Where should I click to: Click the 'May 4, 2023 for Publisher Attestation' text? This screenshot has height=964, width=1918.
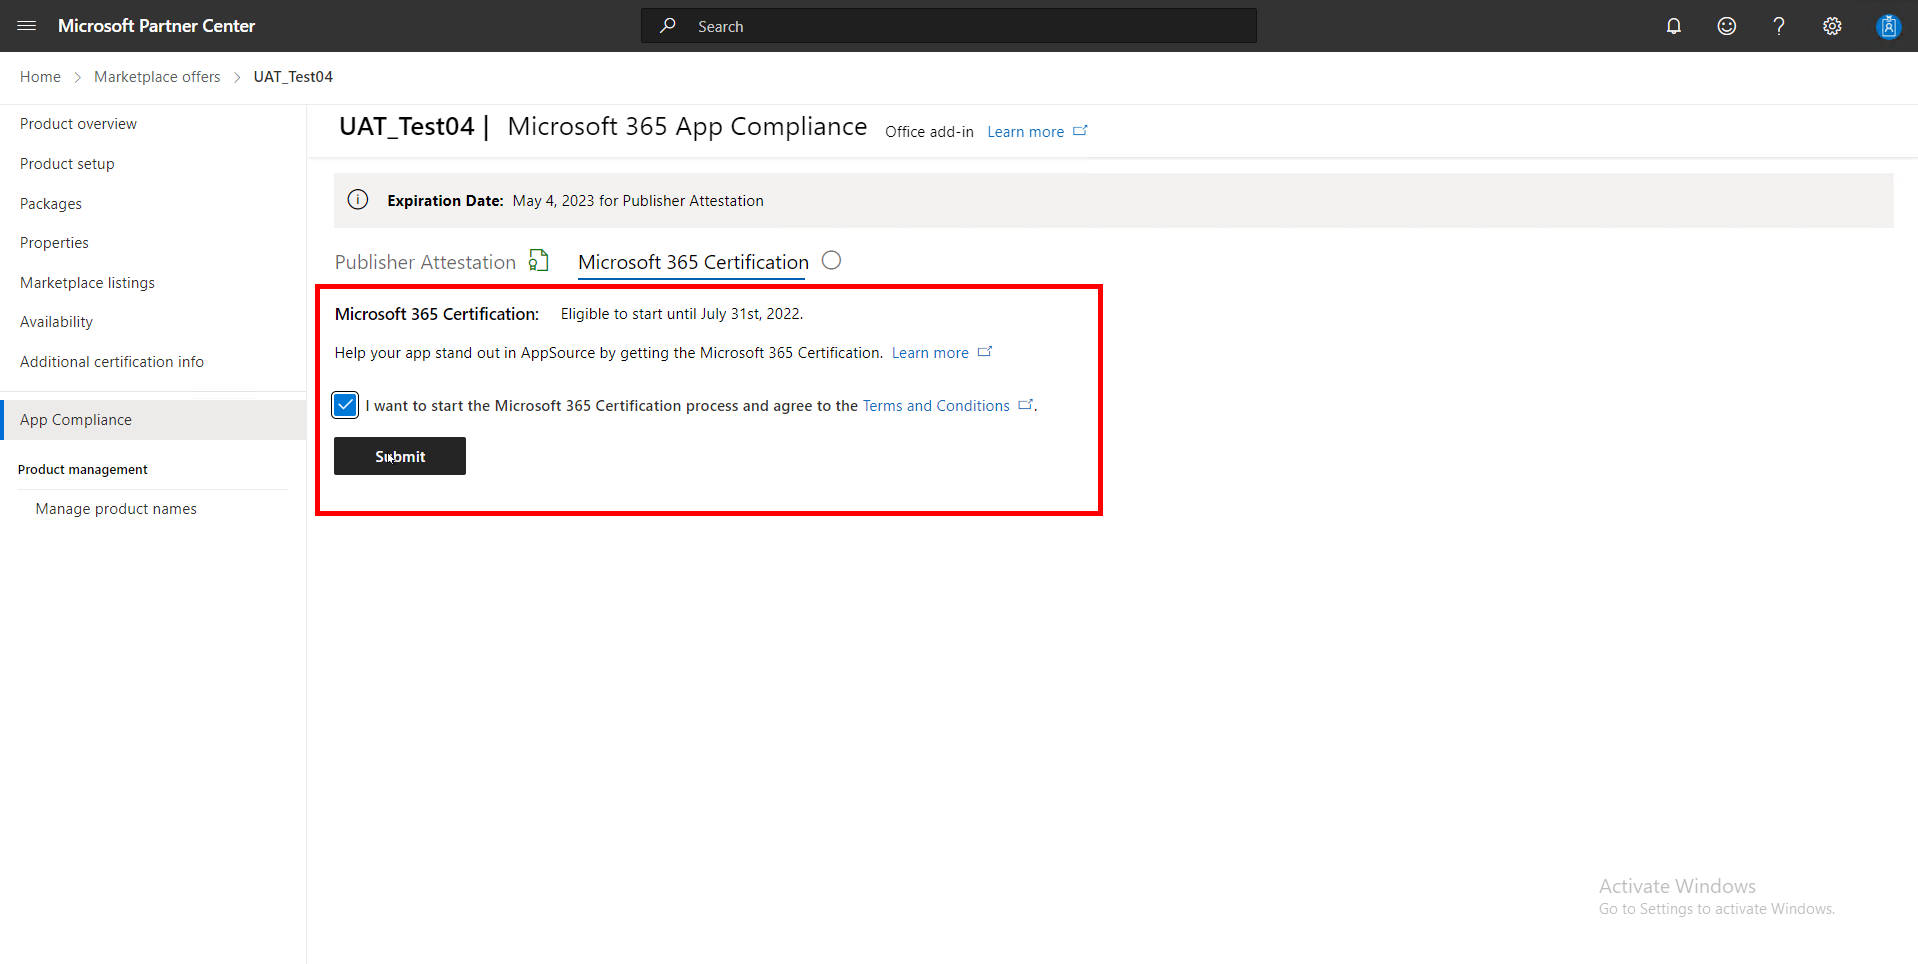(x=638, y=201)
